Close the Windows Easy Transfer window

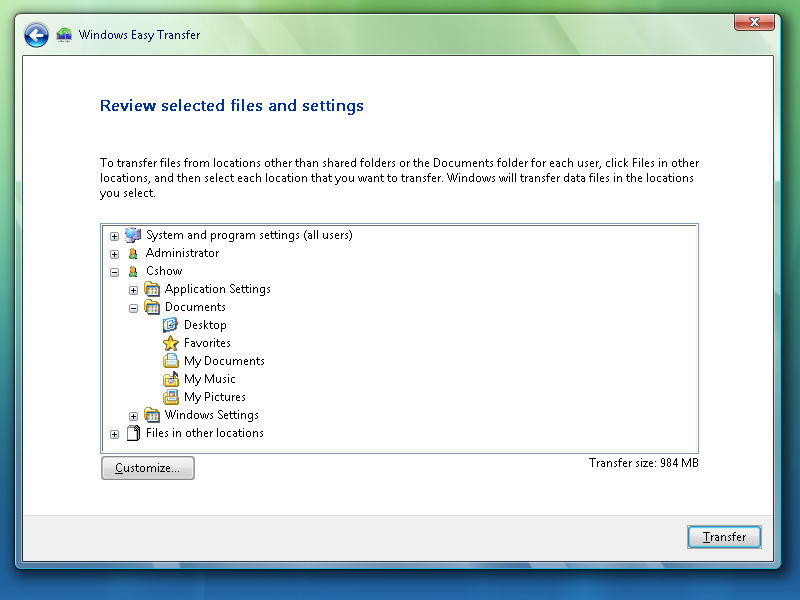click(754, 22)
